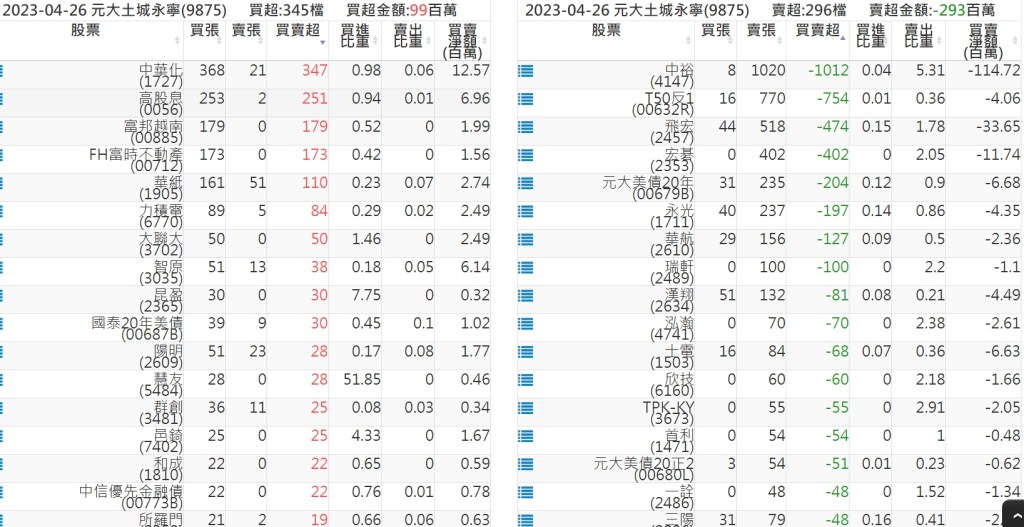Open the list icon for T50反1 (00632R)
1024x527 pixels.
(x=525, y=99)
